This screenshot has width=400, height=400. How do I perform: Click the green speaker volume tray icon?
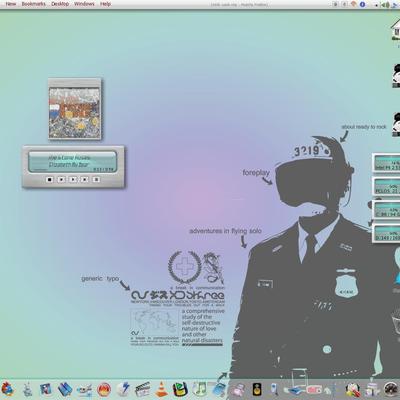pyautogui.click(x=385, y=5)
